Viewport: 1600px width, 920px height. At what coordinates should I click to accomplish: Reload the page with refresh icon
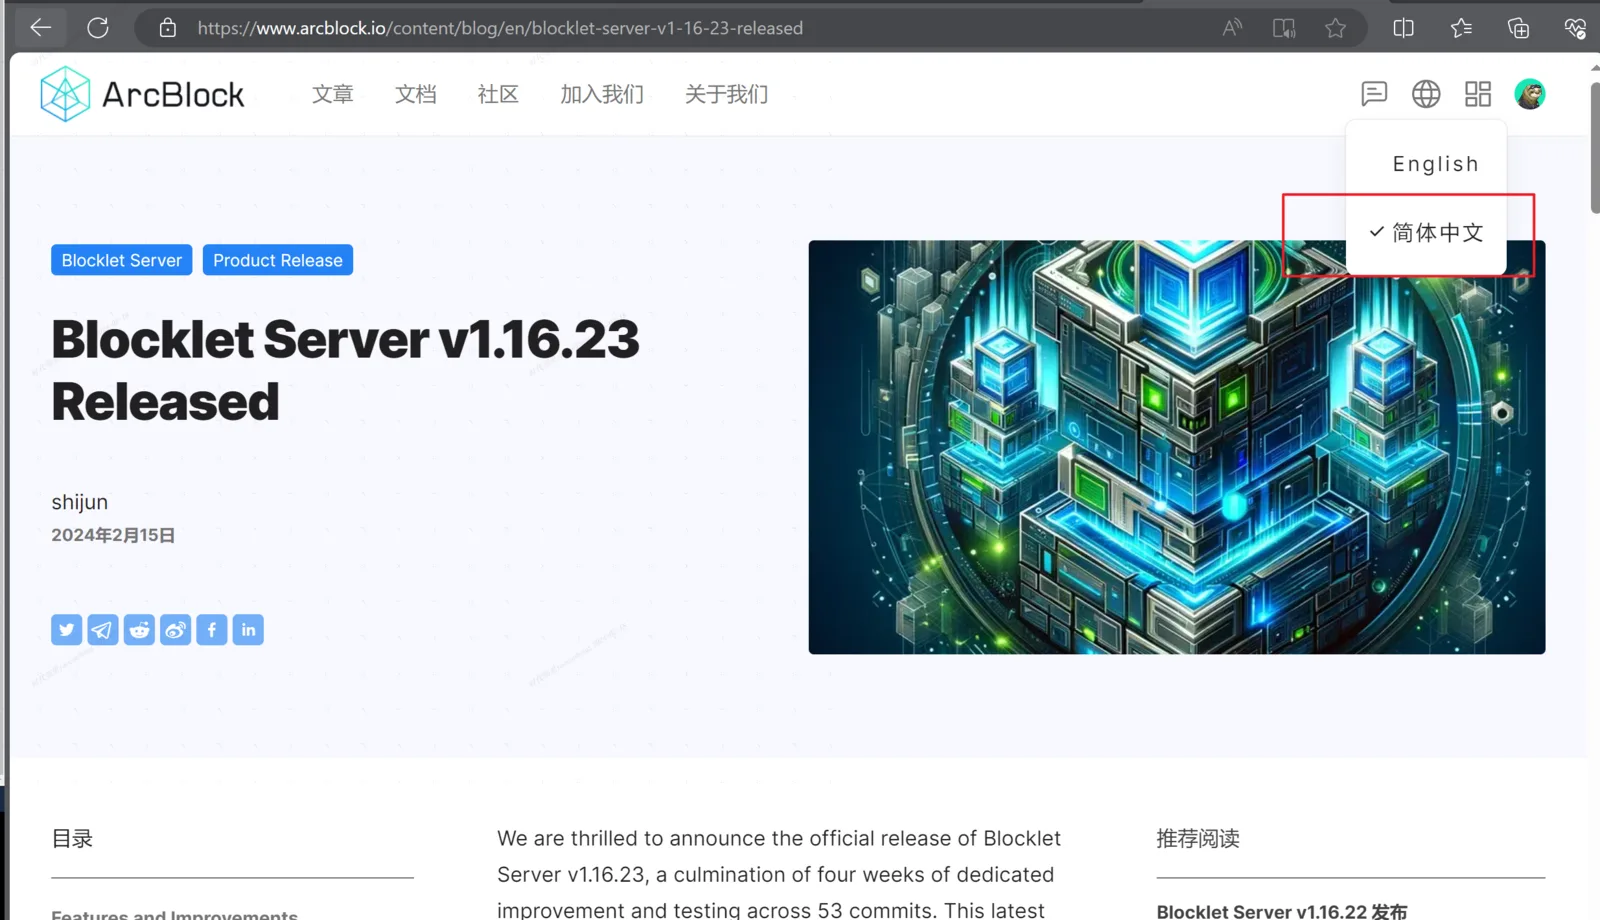(x=97, y=28)
